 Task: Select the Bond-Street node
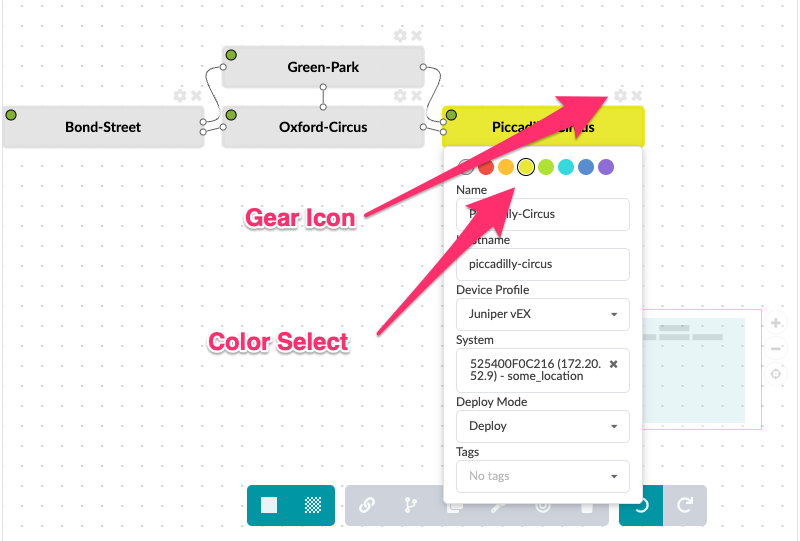103,127
